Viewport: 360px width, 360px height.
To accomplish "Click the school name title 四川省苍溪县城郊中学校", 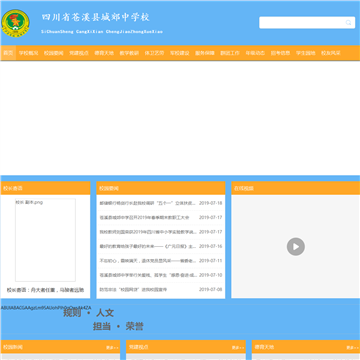I will [96, 17].
